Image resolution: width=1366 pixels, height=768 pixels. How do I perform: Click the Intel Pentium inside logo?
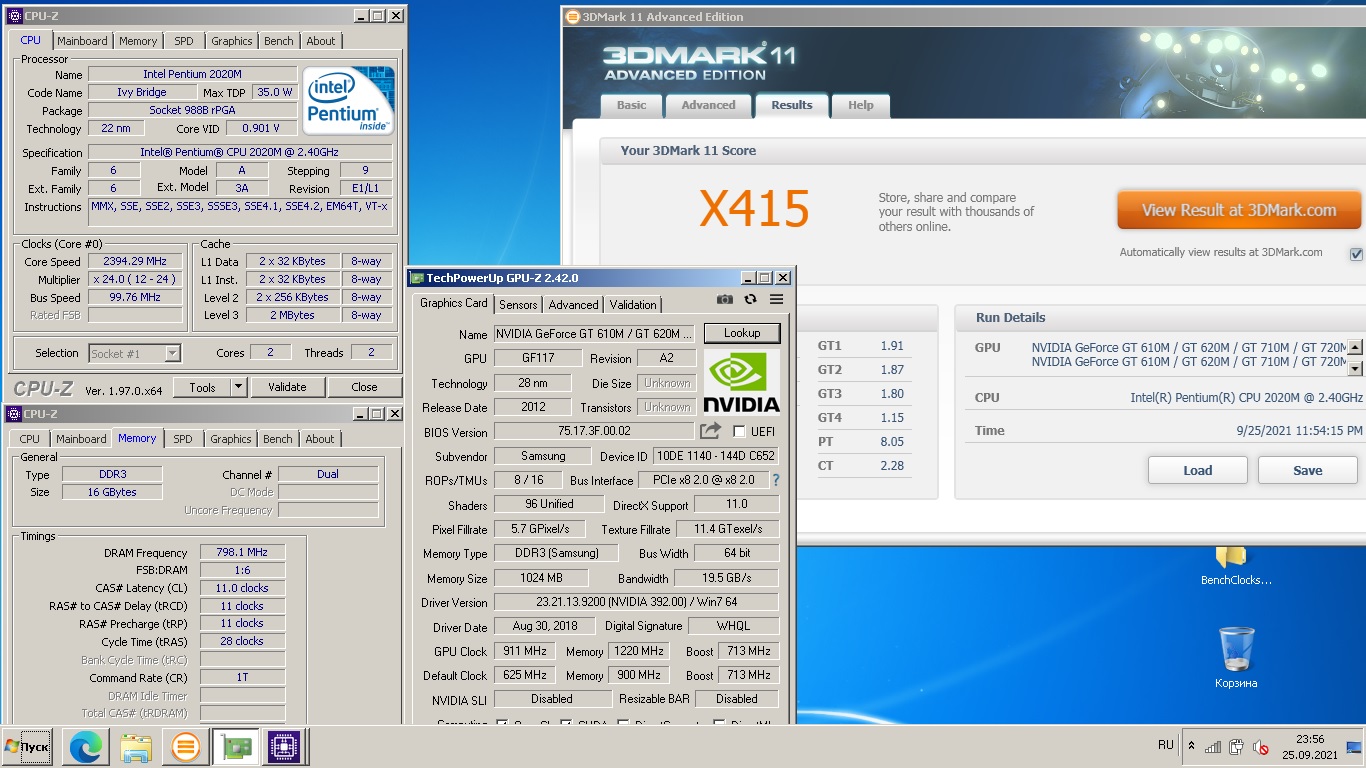348,100
